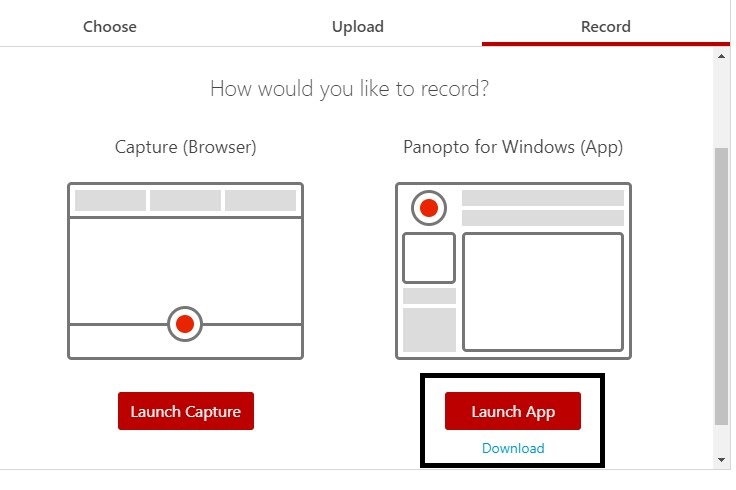Click the scrollbar down arrow
The width and height of the screenshot is (736, 490).
coord(721,460)
